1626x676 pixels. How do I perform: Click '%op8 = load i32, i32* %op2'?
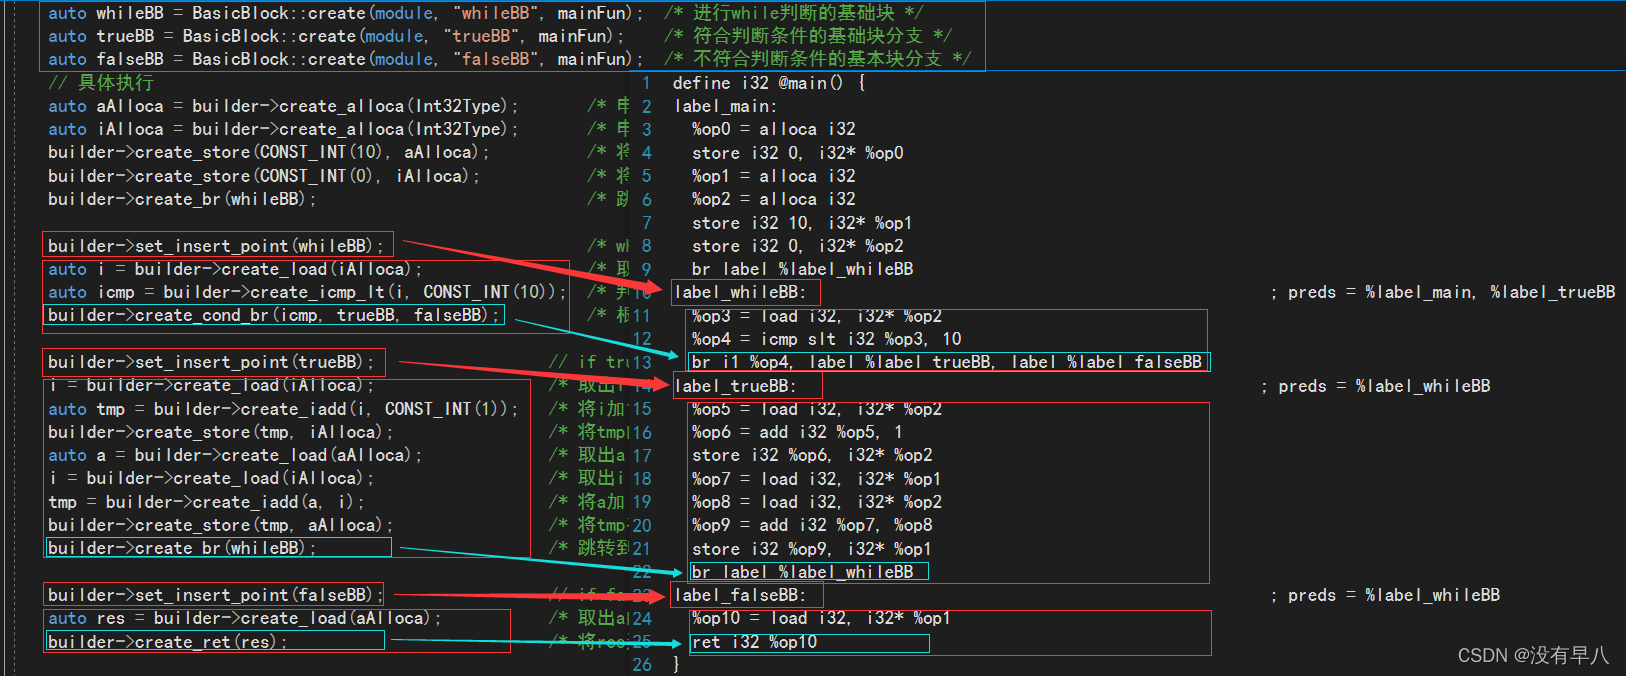tap(816, 502)
